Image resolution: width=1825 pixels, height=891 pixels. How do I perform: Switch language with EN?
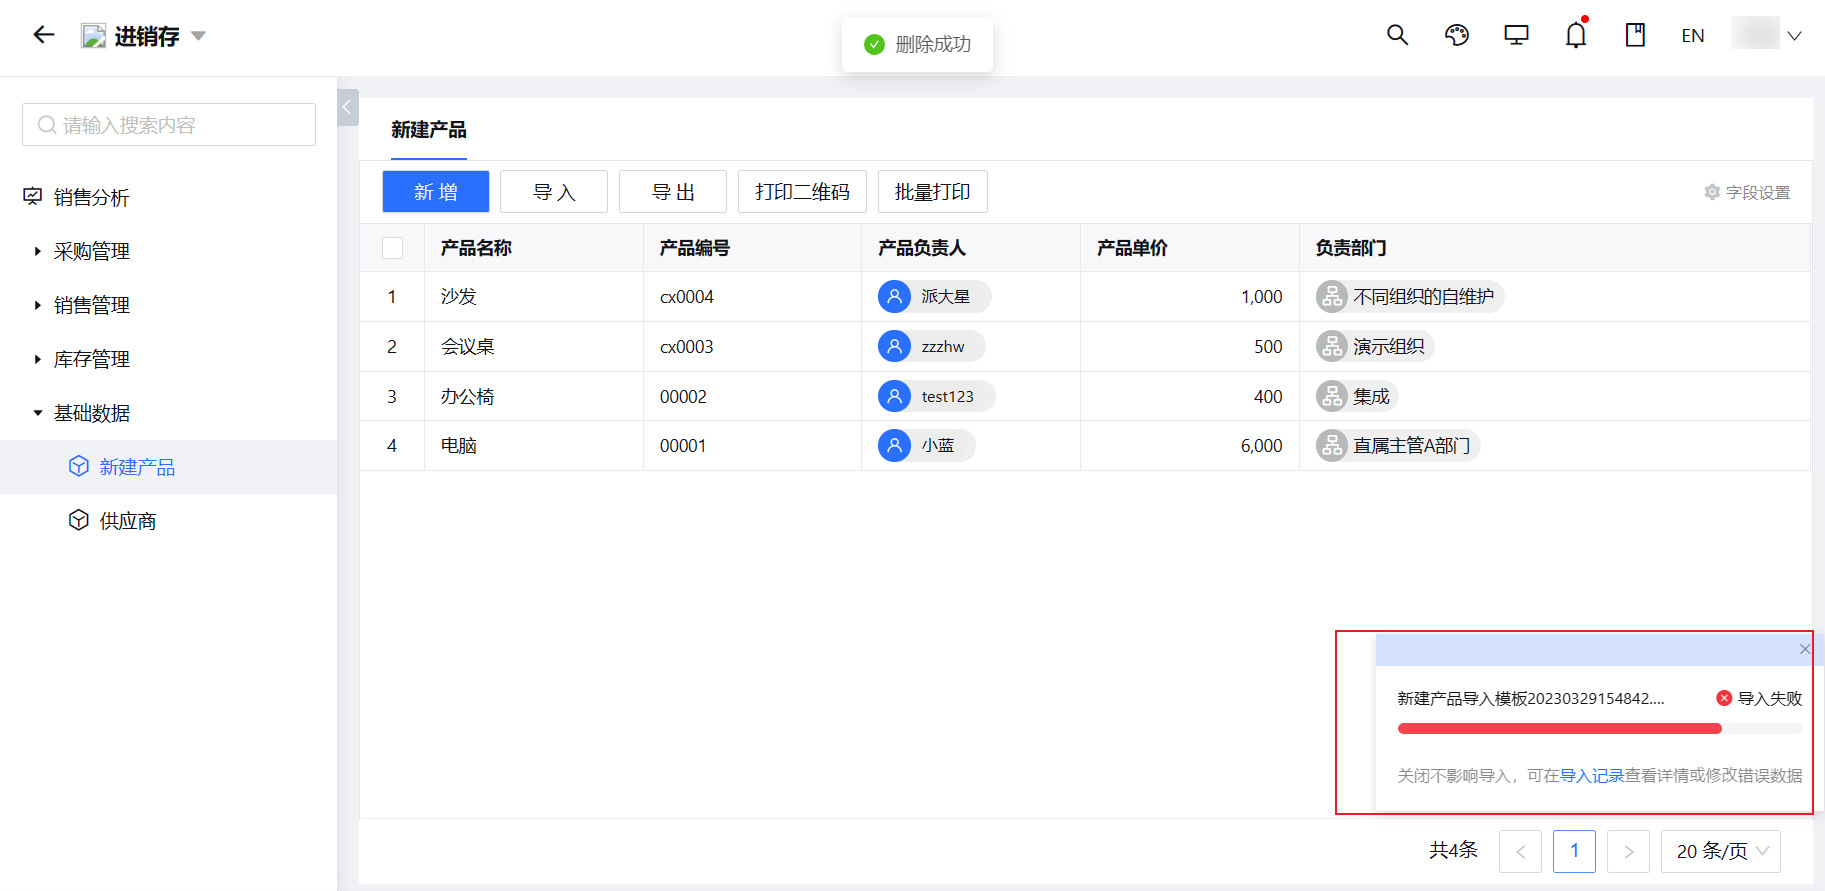pyautogui.click(x=1693, y=36)
